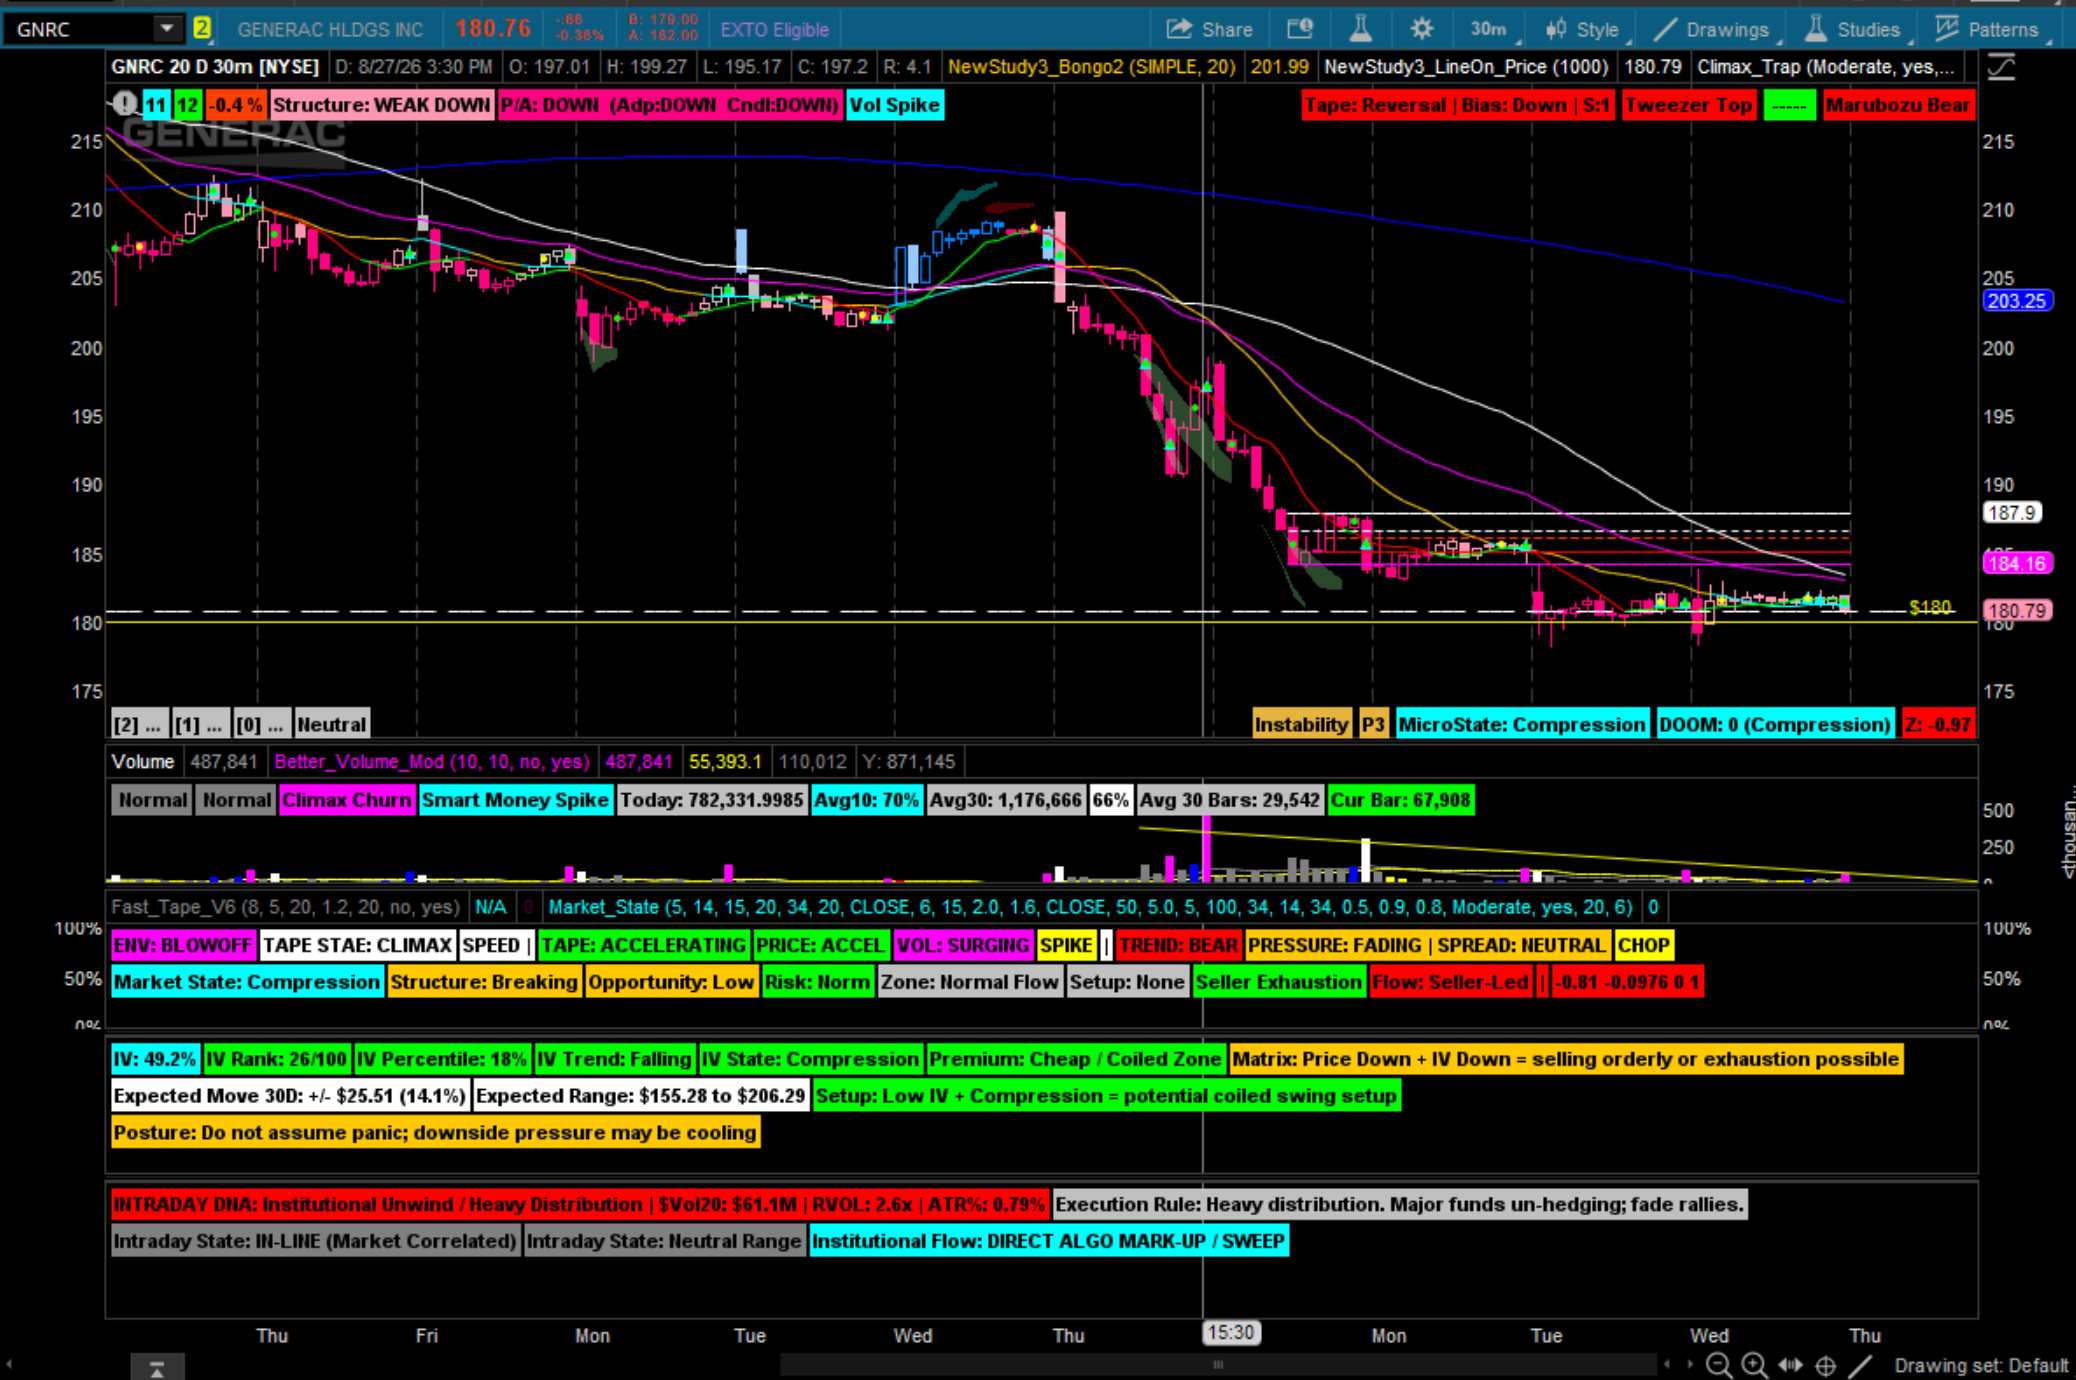Click the red Marubozu Bear label

[1897, 105]
